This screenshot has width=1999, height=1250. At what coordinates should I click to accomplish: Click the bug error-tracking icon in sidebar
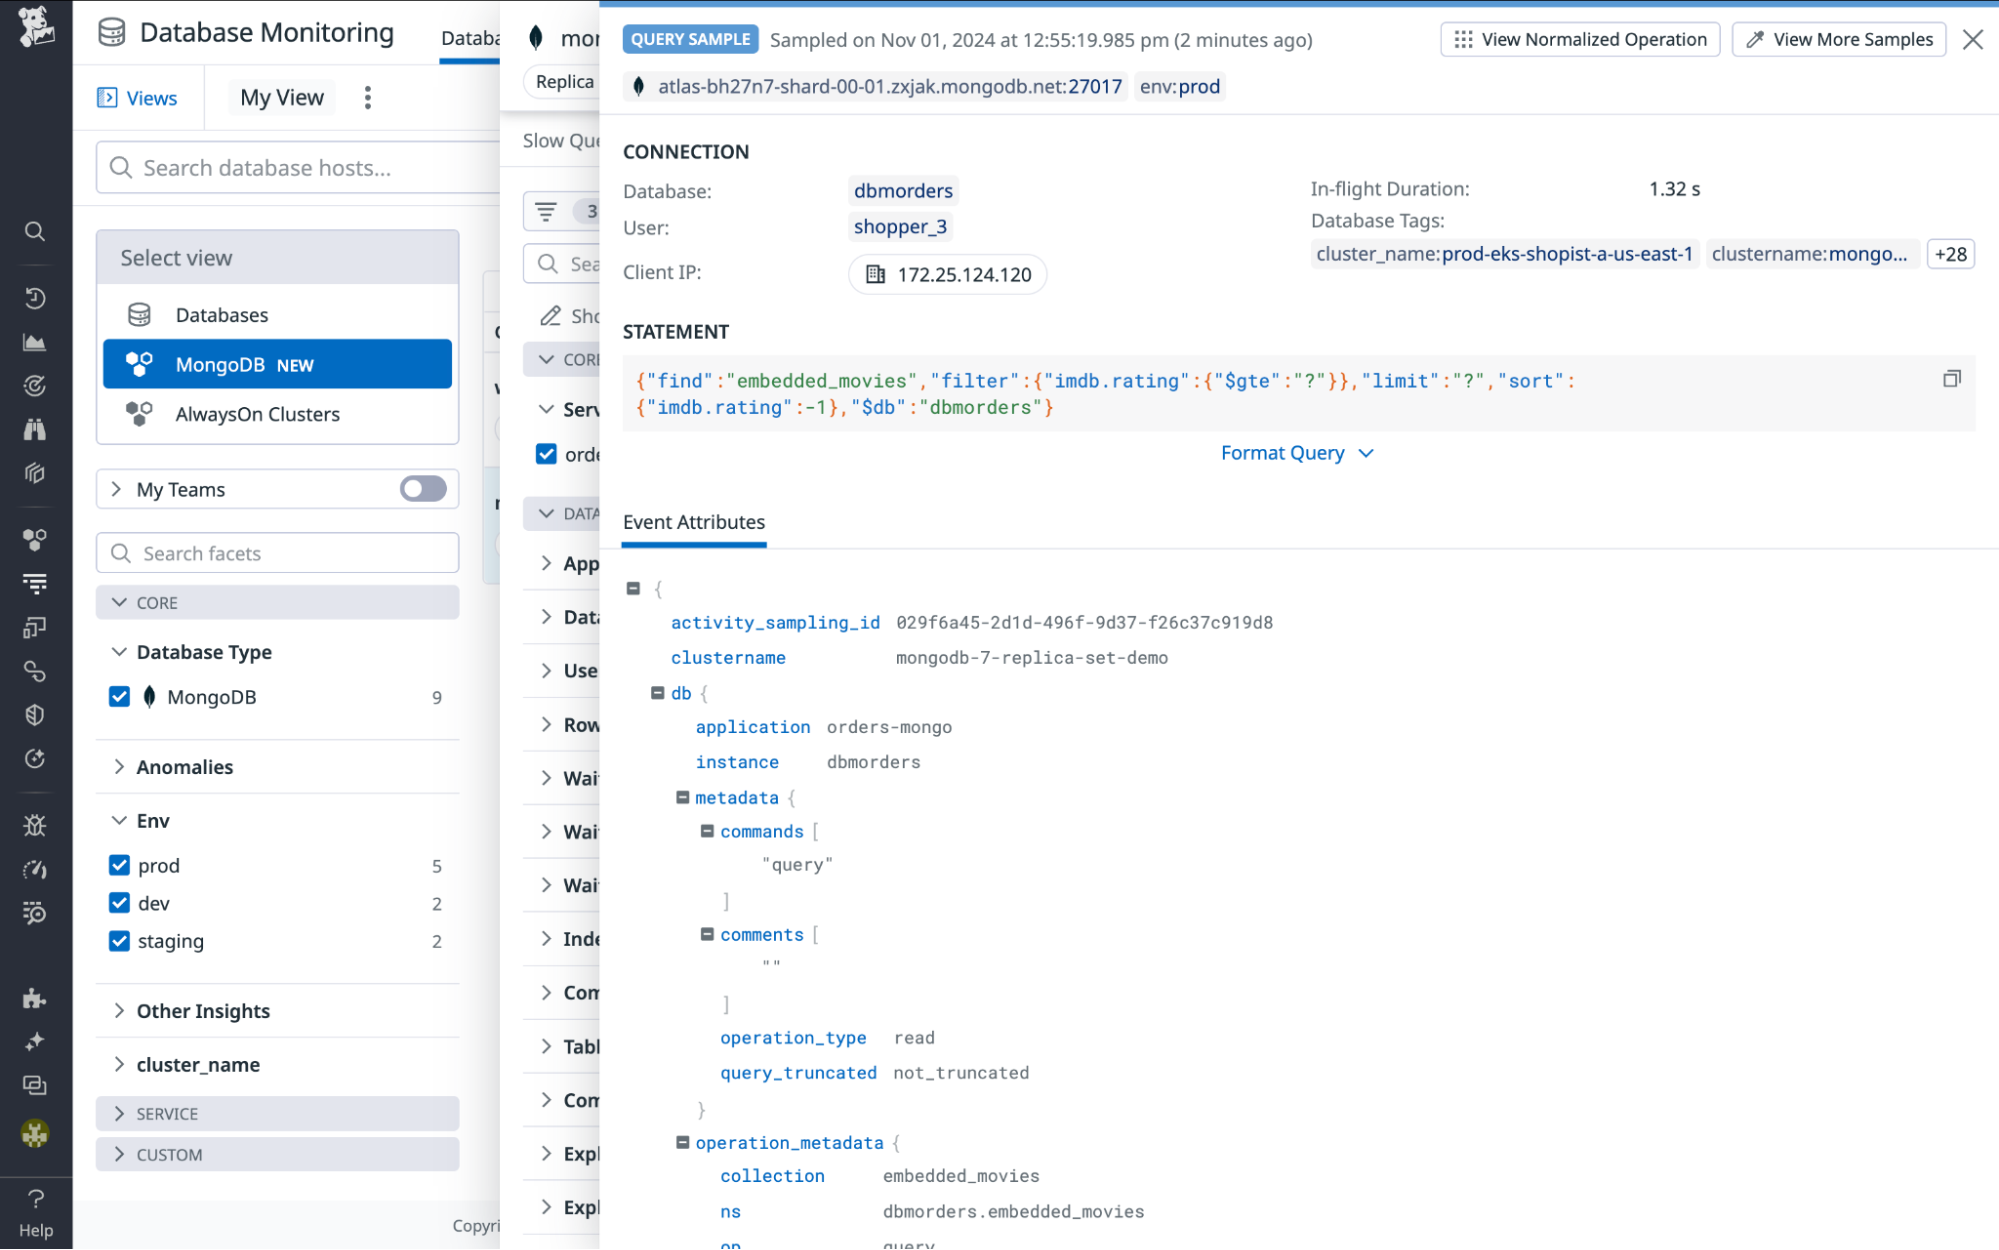(x=35, y=824)
